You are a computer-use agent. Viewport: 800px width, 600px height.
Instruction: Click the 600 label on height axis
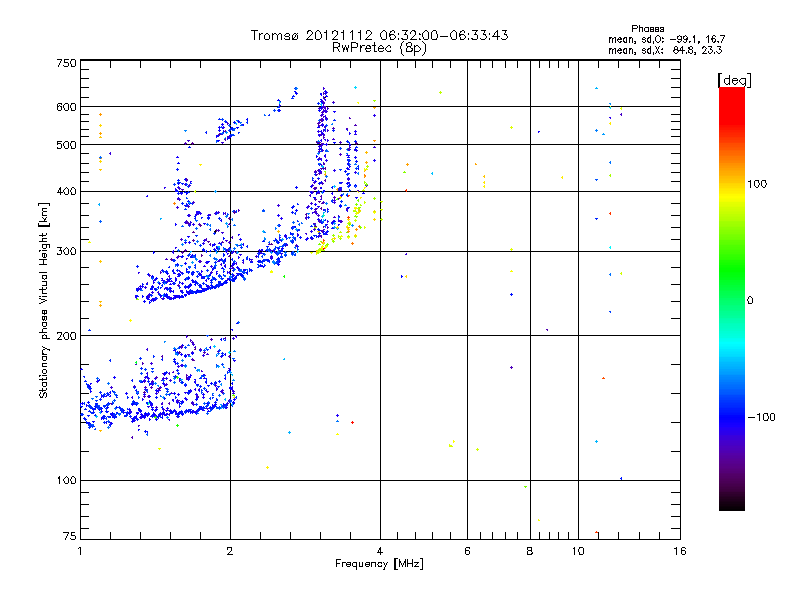pos(66,107)
